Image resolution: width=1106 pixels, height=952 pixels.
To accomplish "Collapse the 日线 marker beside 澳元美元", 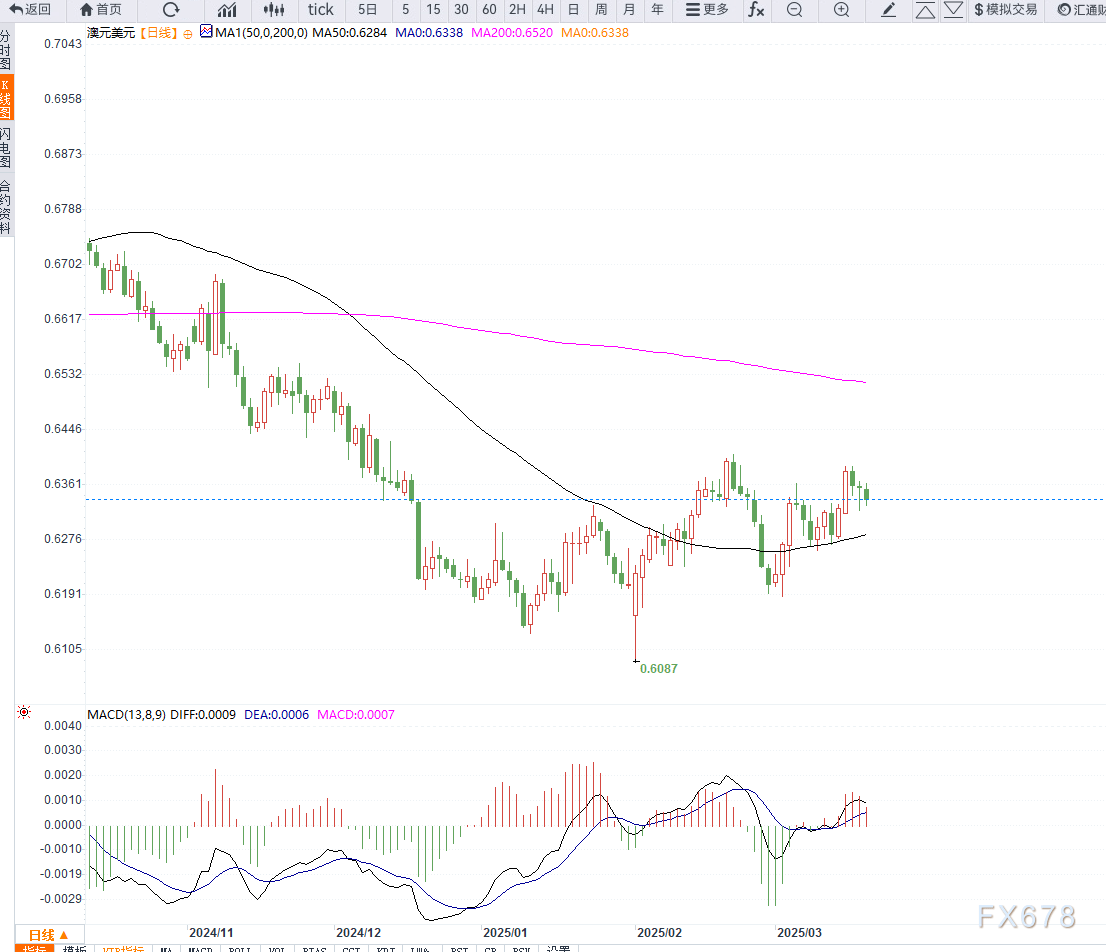I will point(188,34).
